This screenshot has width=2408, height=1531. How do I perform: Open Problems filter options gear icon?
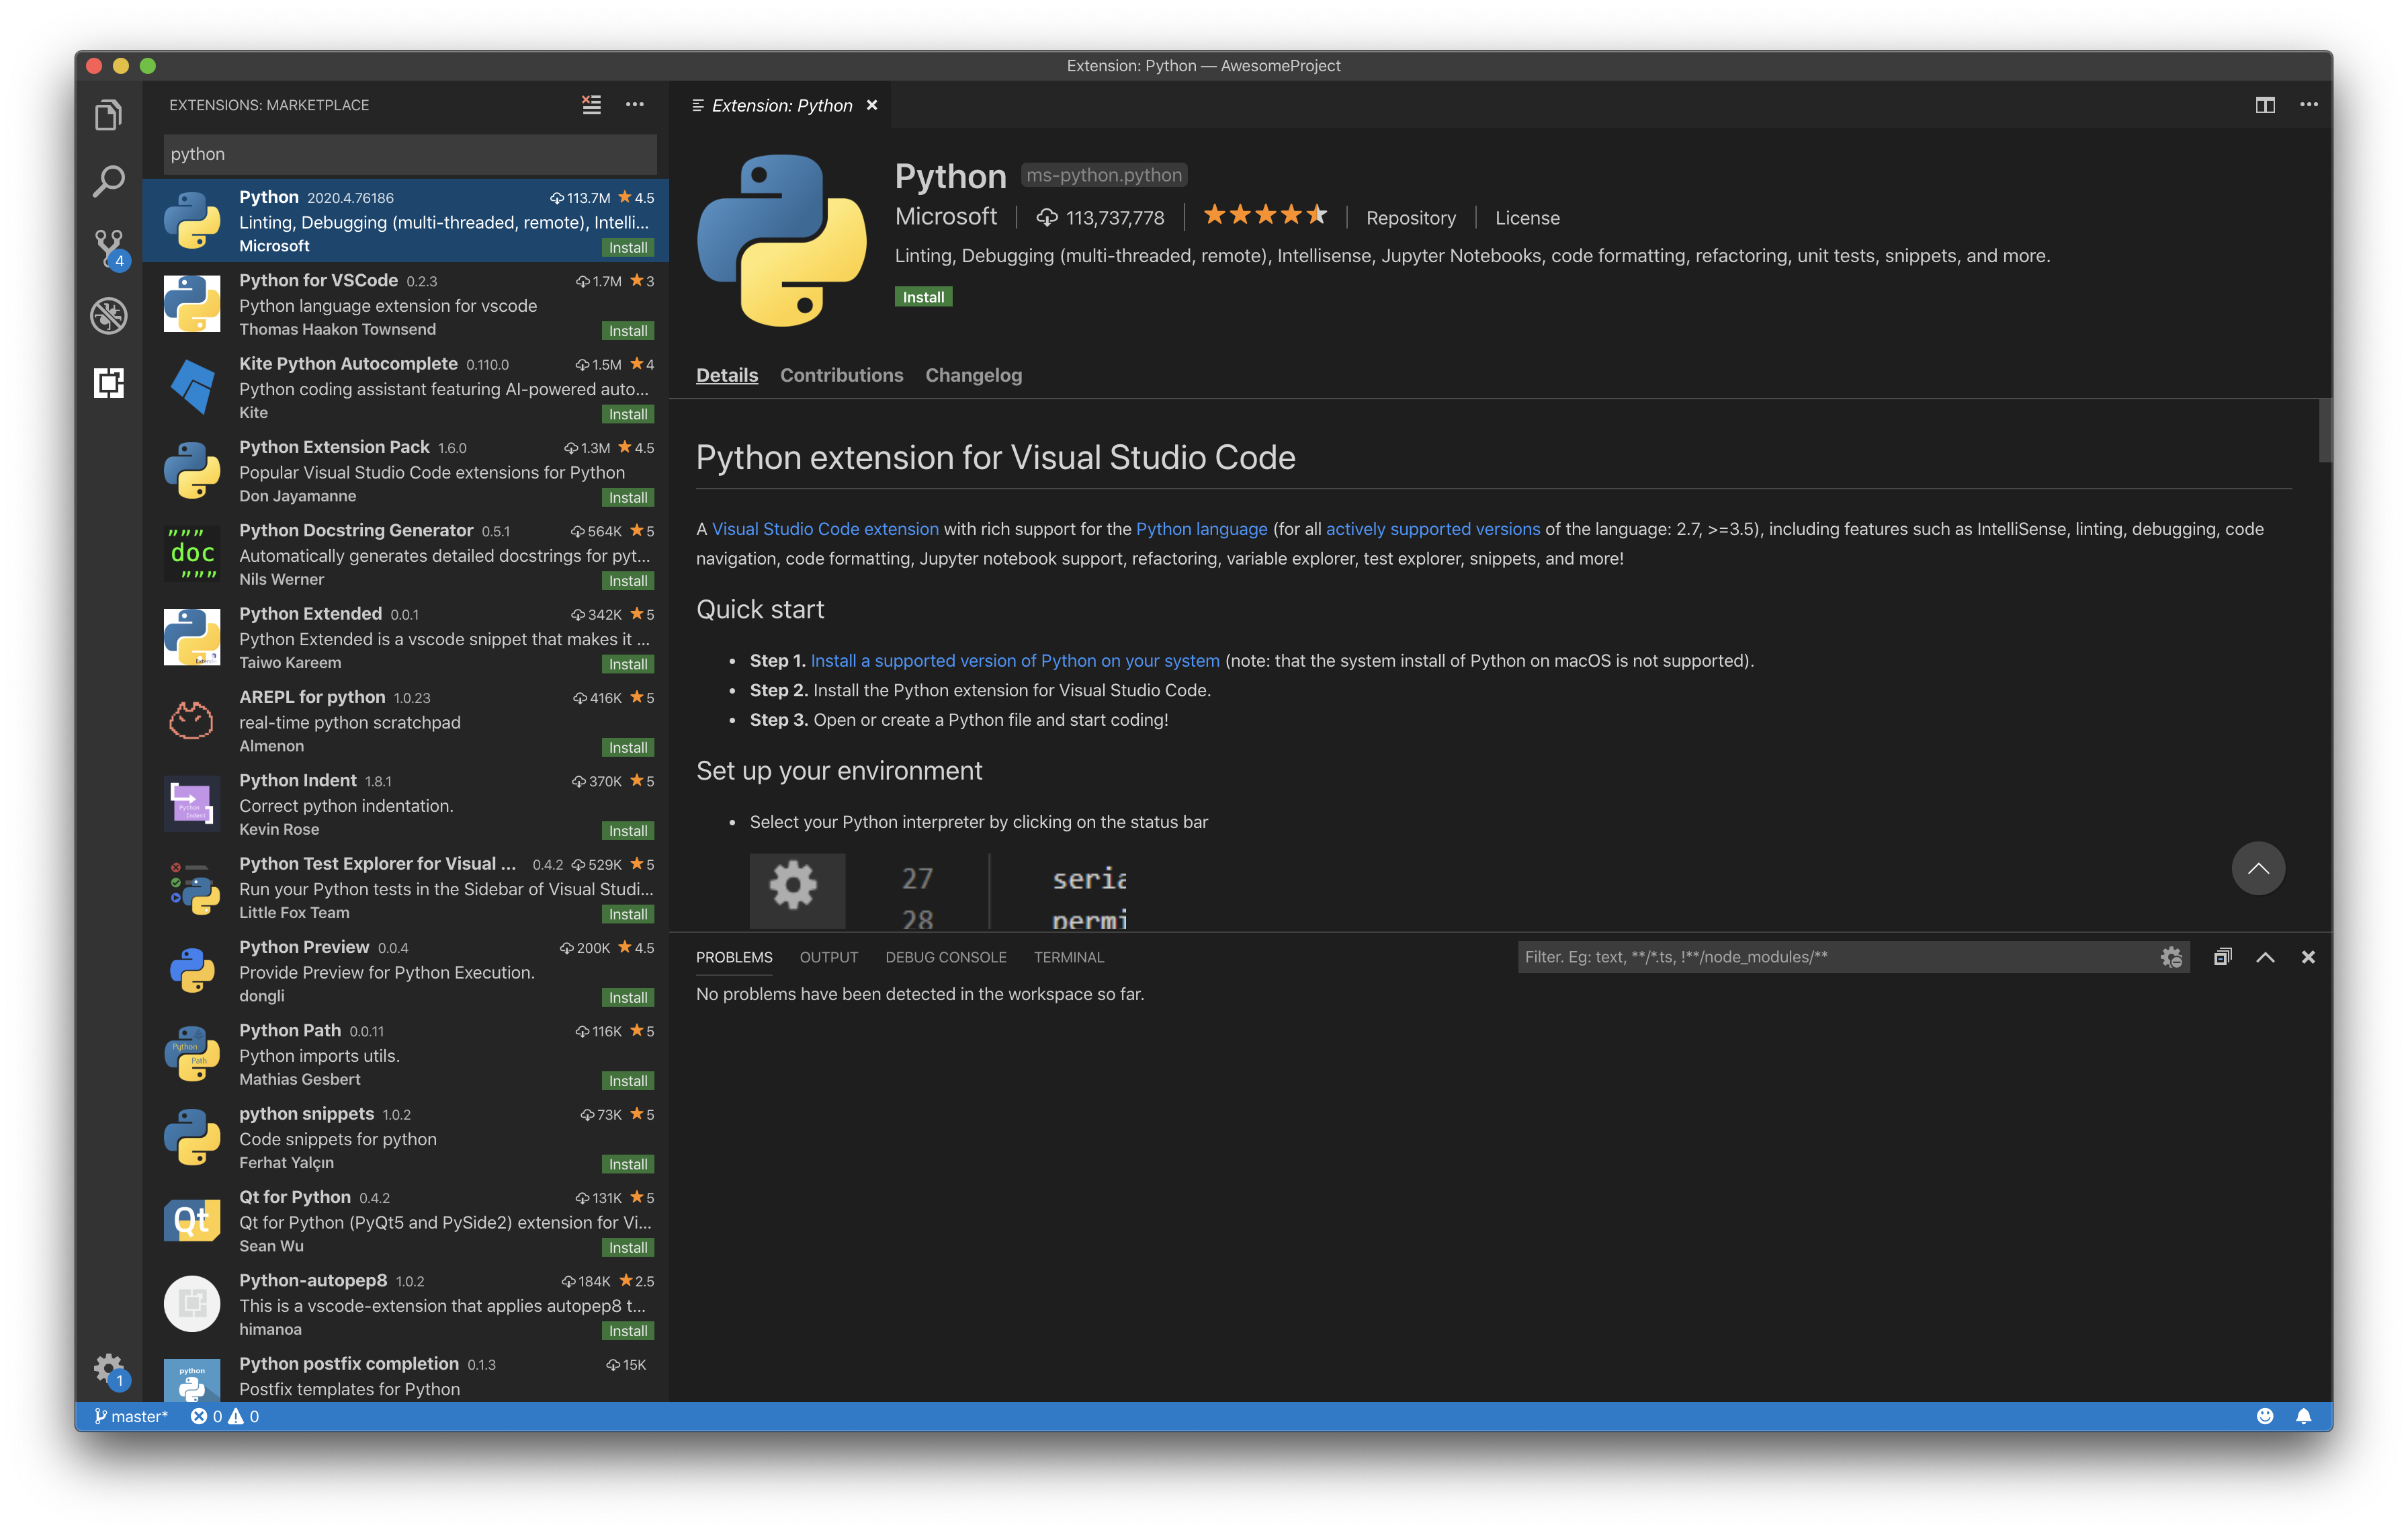(x=2170, y=957)
